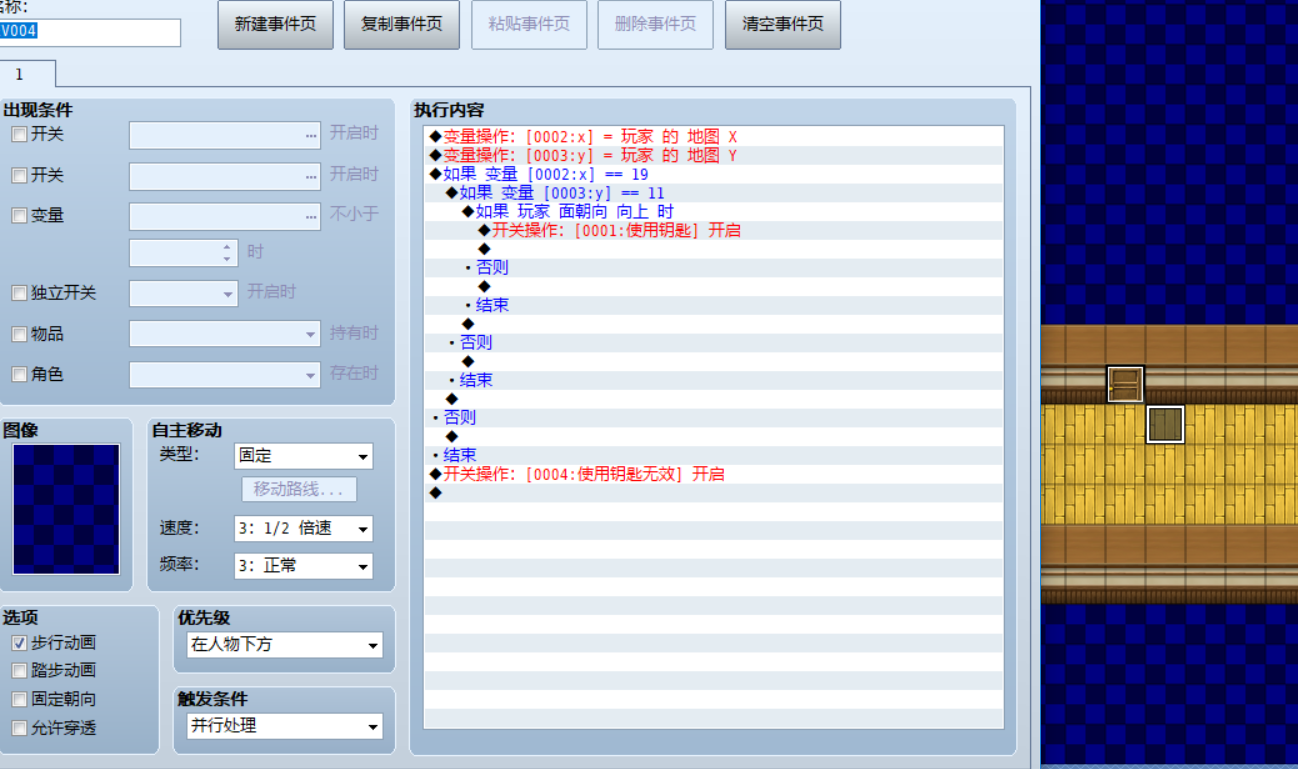Screen dimensions: 1298x769
Task: Click the empty diamond line after 开关操作 [0004]
Action: click(x=713, y=493)
